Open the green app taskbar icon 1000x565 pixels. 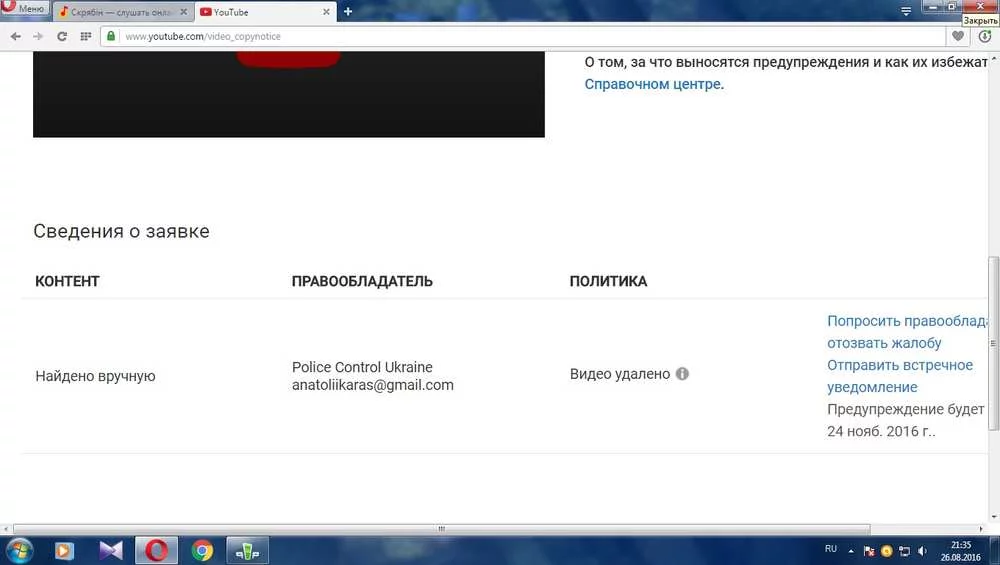coord(247,550)
